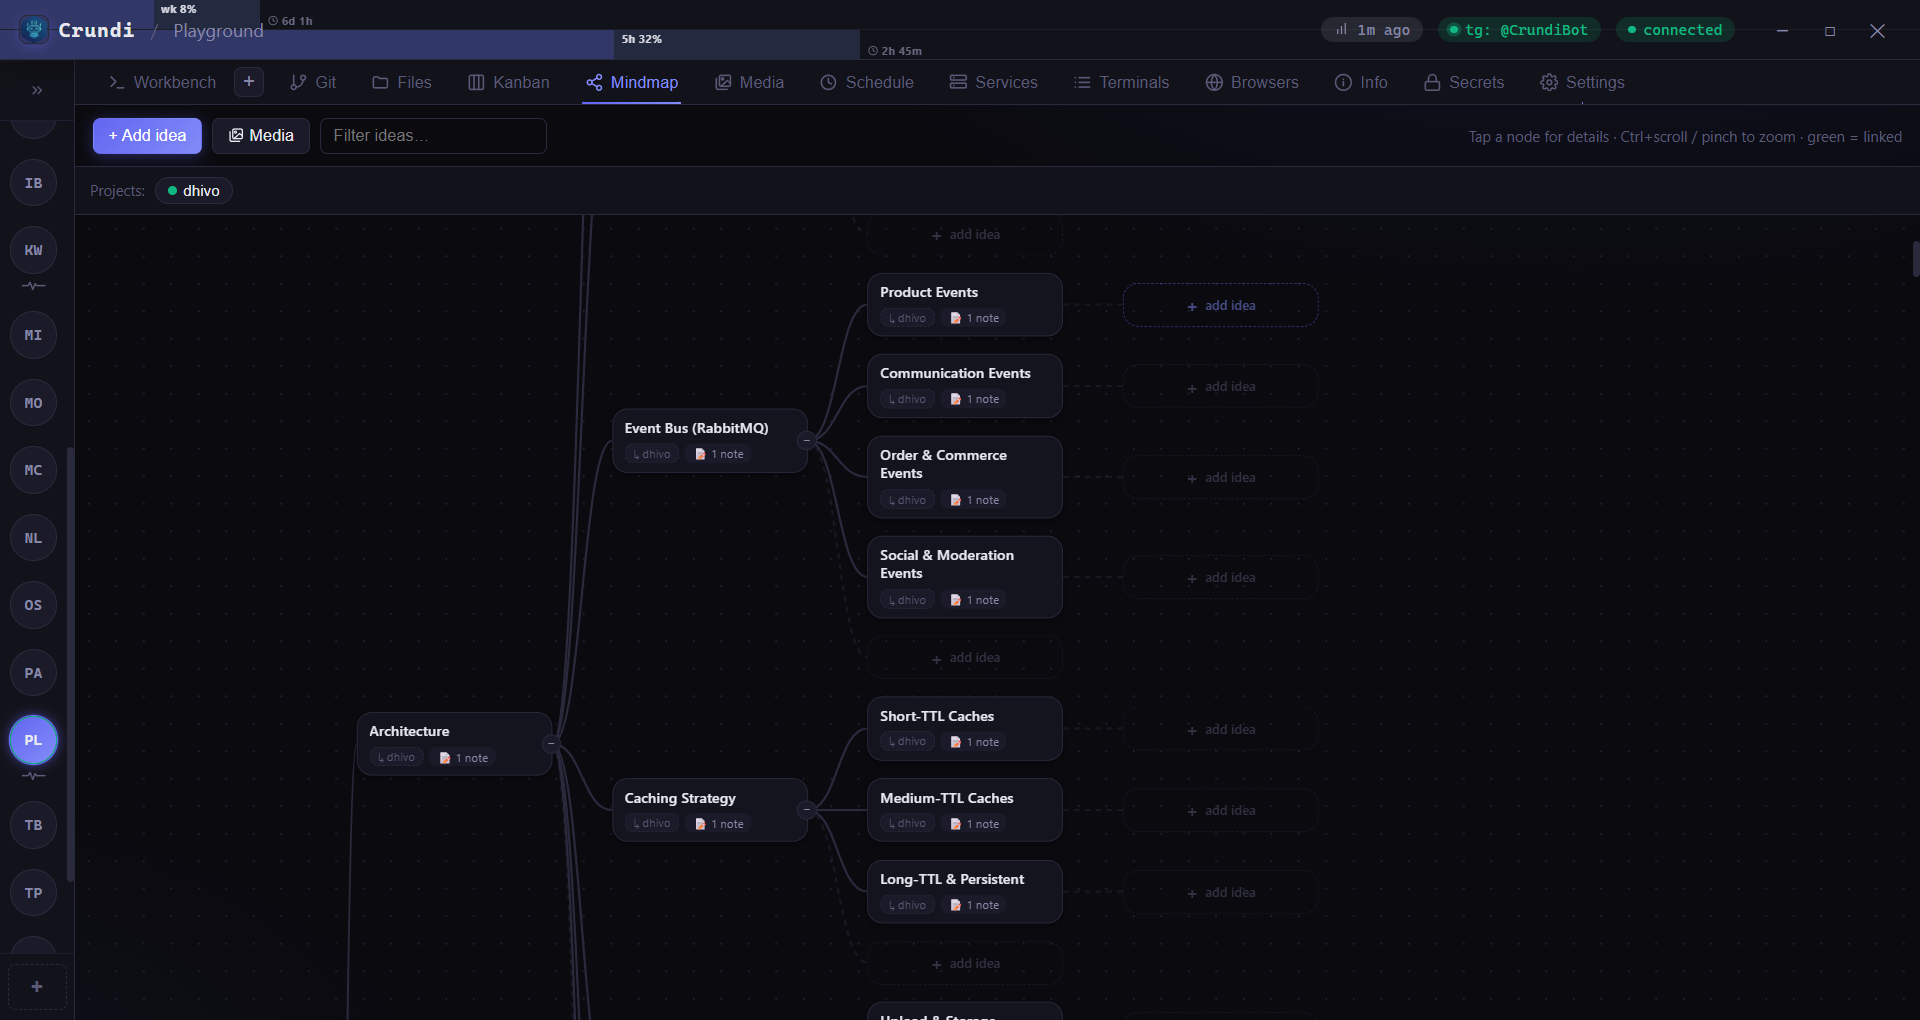Open the Info tab
Image resolution: width=1920 pixels, height=1020 pixels.
tap(1361, 82)
